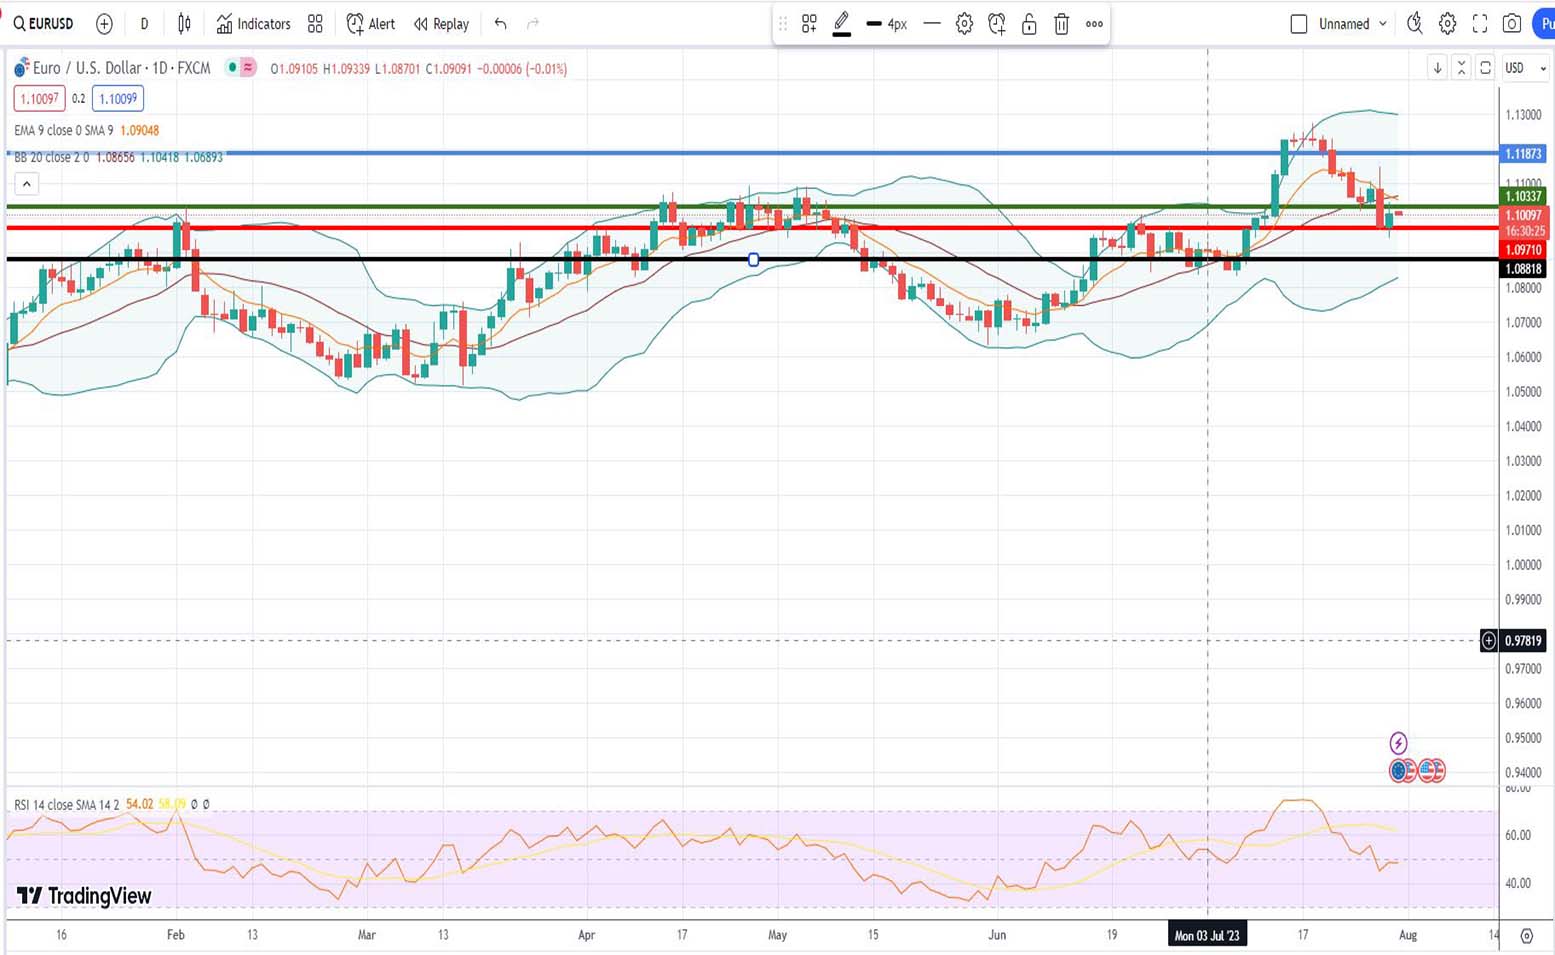This screenshot has width=1555, height=955.
Task: Collapse the indicator legend with arrow
Action: point(27,184)
